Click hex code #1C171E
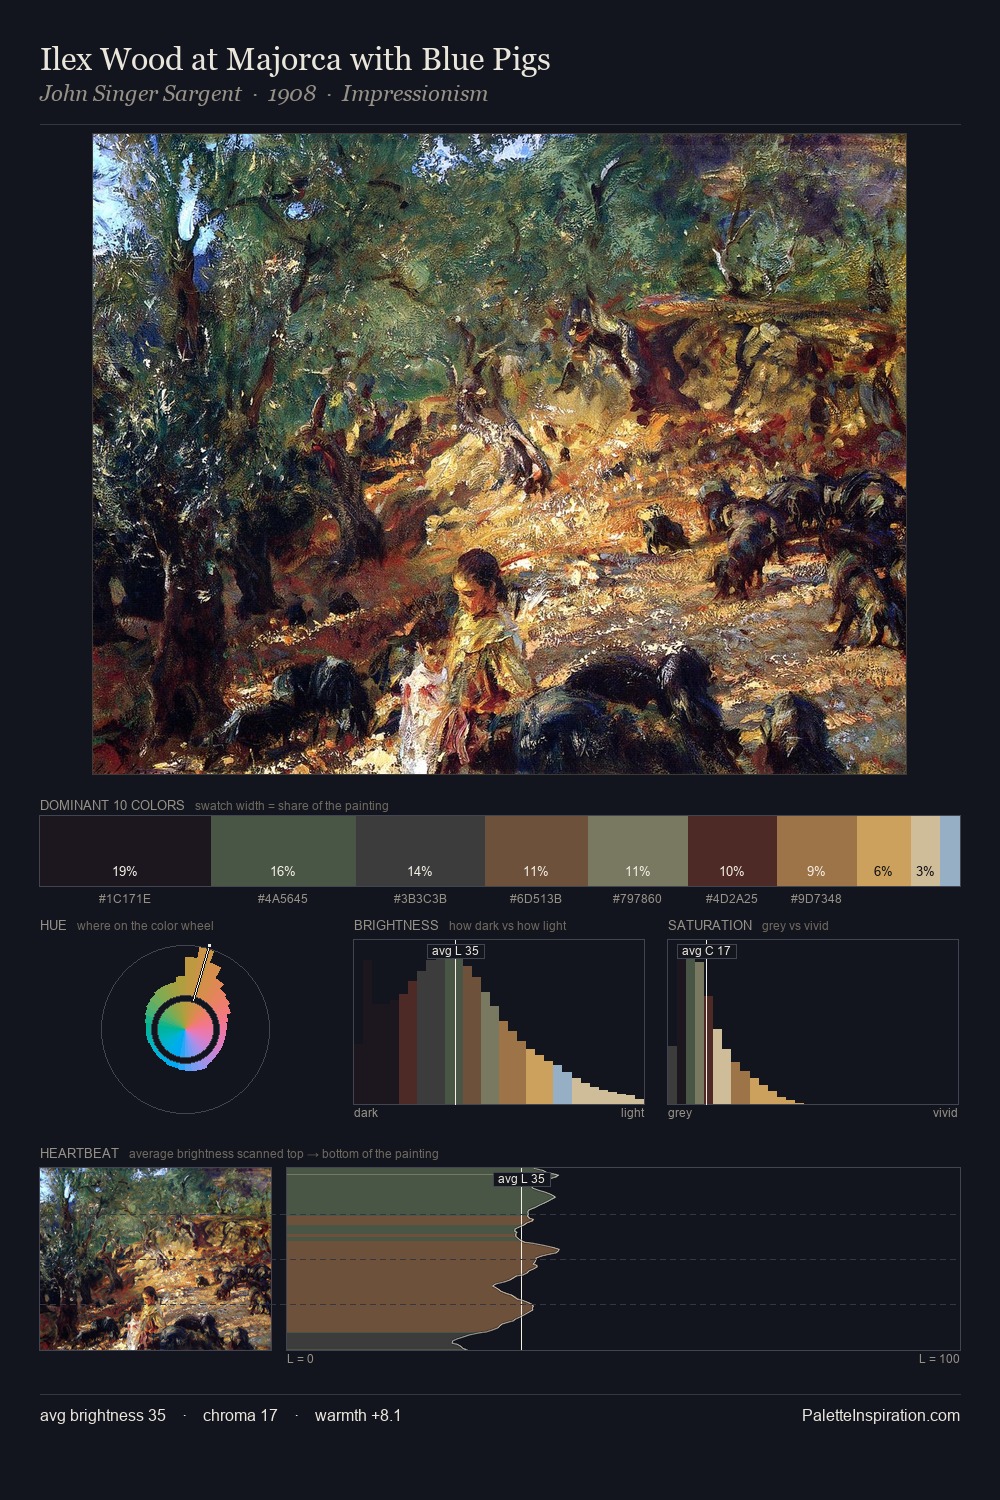Screen dimensions: 1000x1500 (125, 899)
